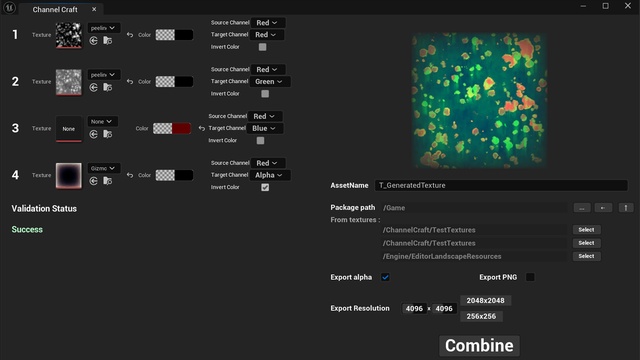Browse to texture 1 in content browser
The image size is (640, 360).
(x=107, y=40)
